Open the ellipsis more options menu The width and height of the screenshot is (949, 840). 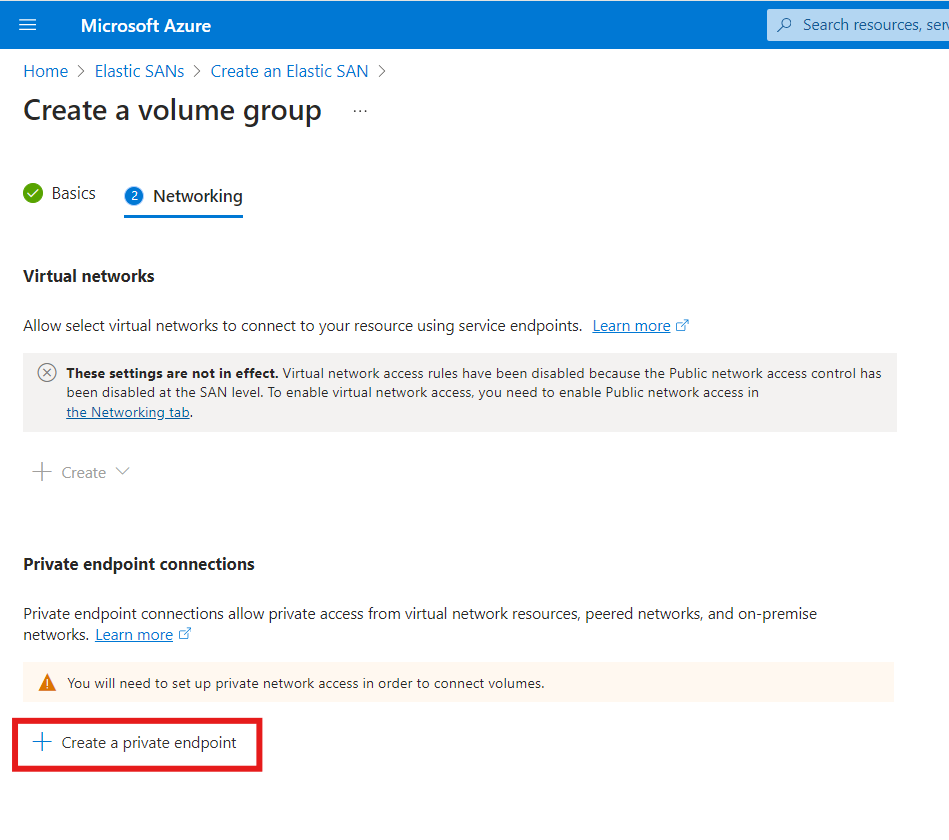(360, 111)
